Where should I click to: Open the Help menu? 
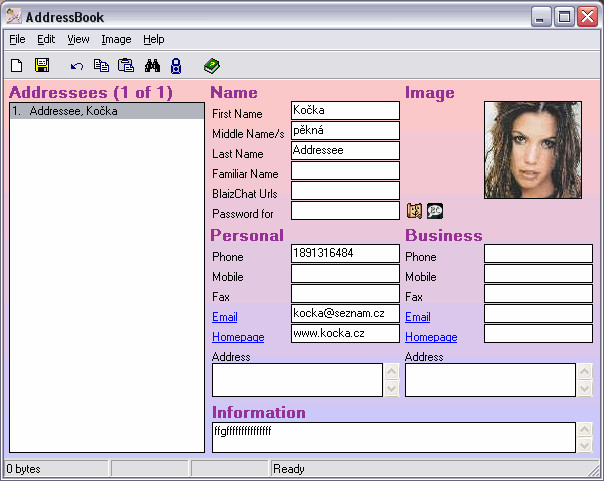(154, 39)
